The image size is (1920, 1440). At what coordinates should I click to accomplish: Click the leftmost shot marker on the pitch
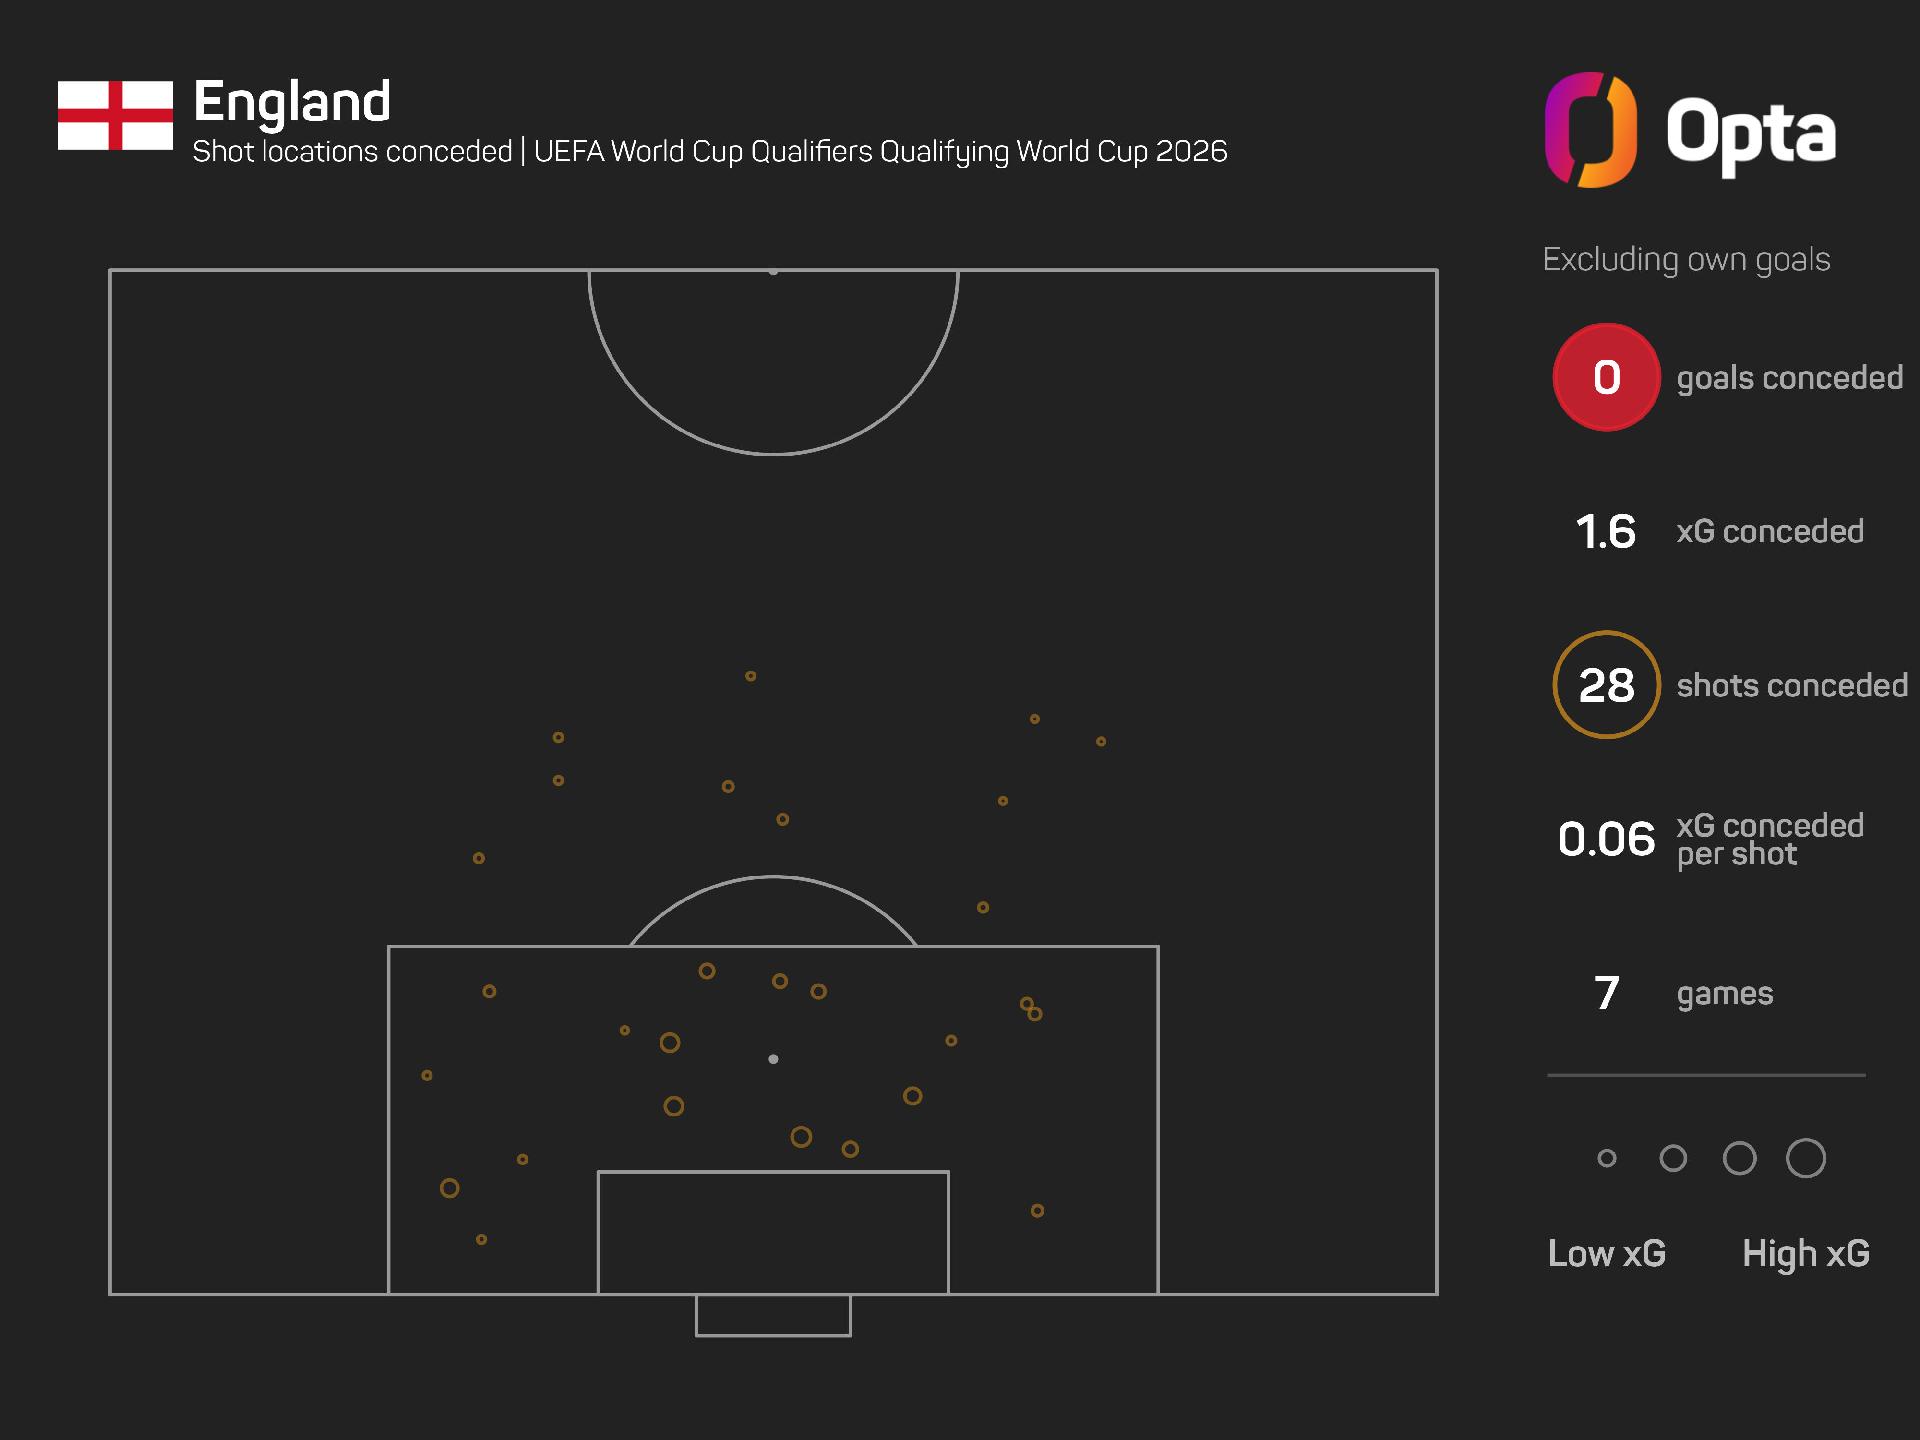click(x=427, y=1076)
